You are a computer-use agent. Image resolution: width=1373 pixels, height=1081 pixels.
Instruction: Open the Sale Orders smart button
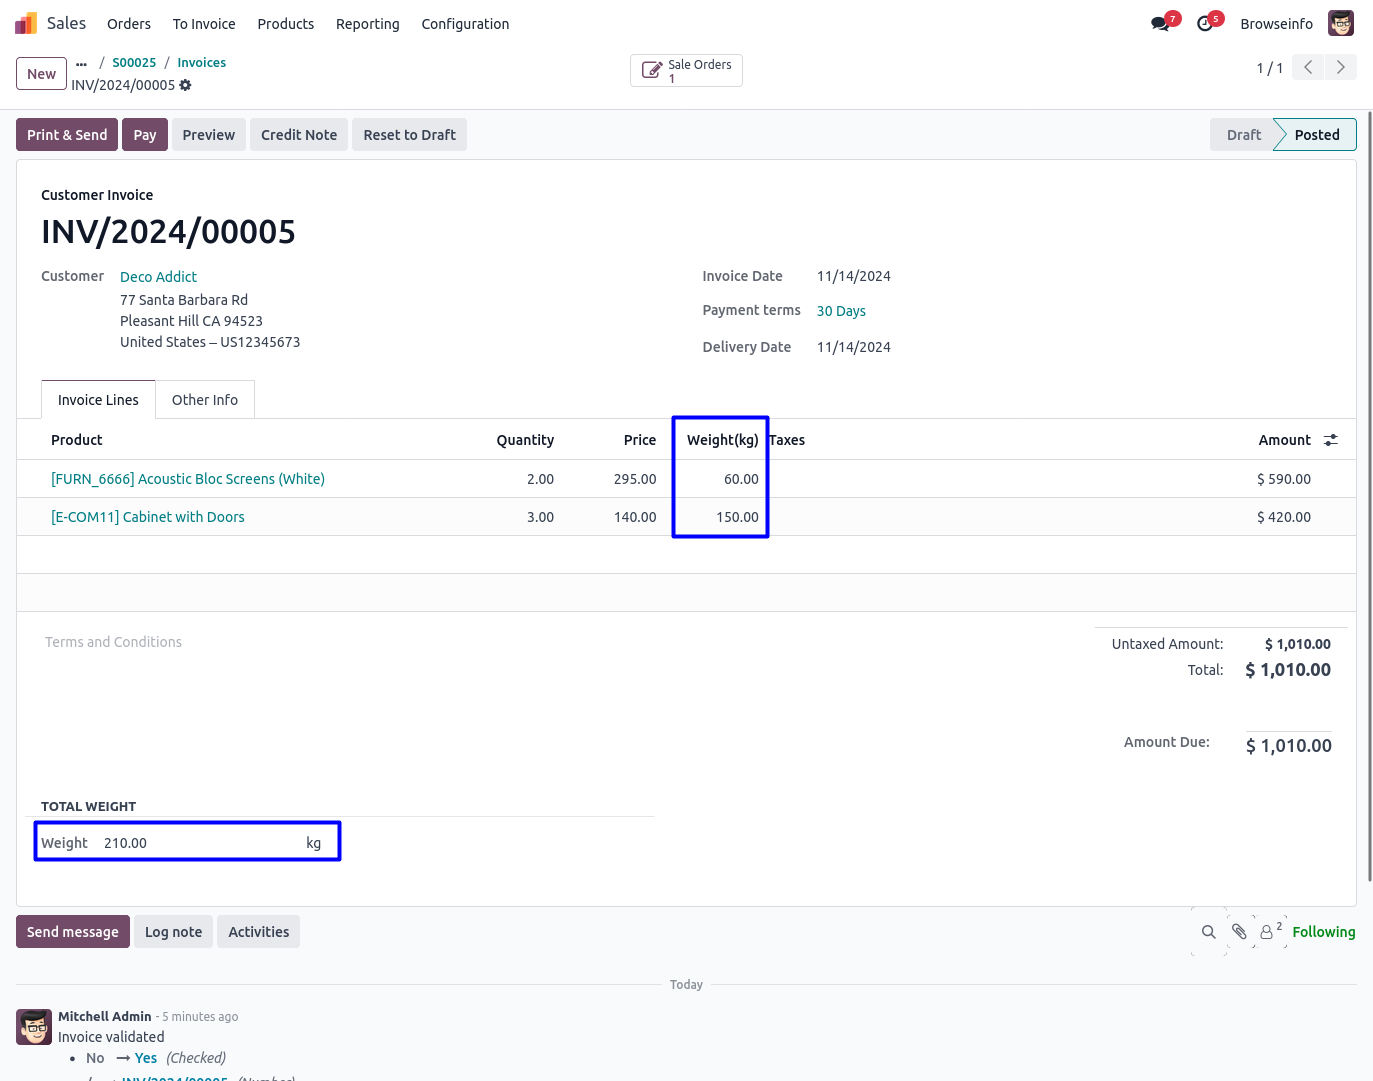coord(686,71)
